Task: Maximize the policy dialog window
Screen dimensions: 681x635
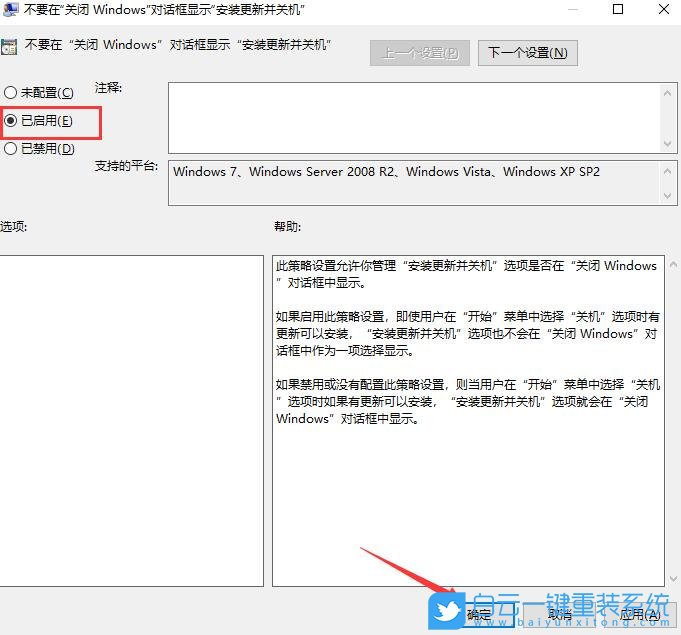Action: (618, 9)
